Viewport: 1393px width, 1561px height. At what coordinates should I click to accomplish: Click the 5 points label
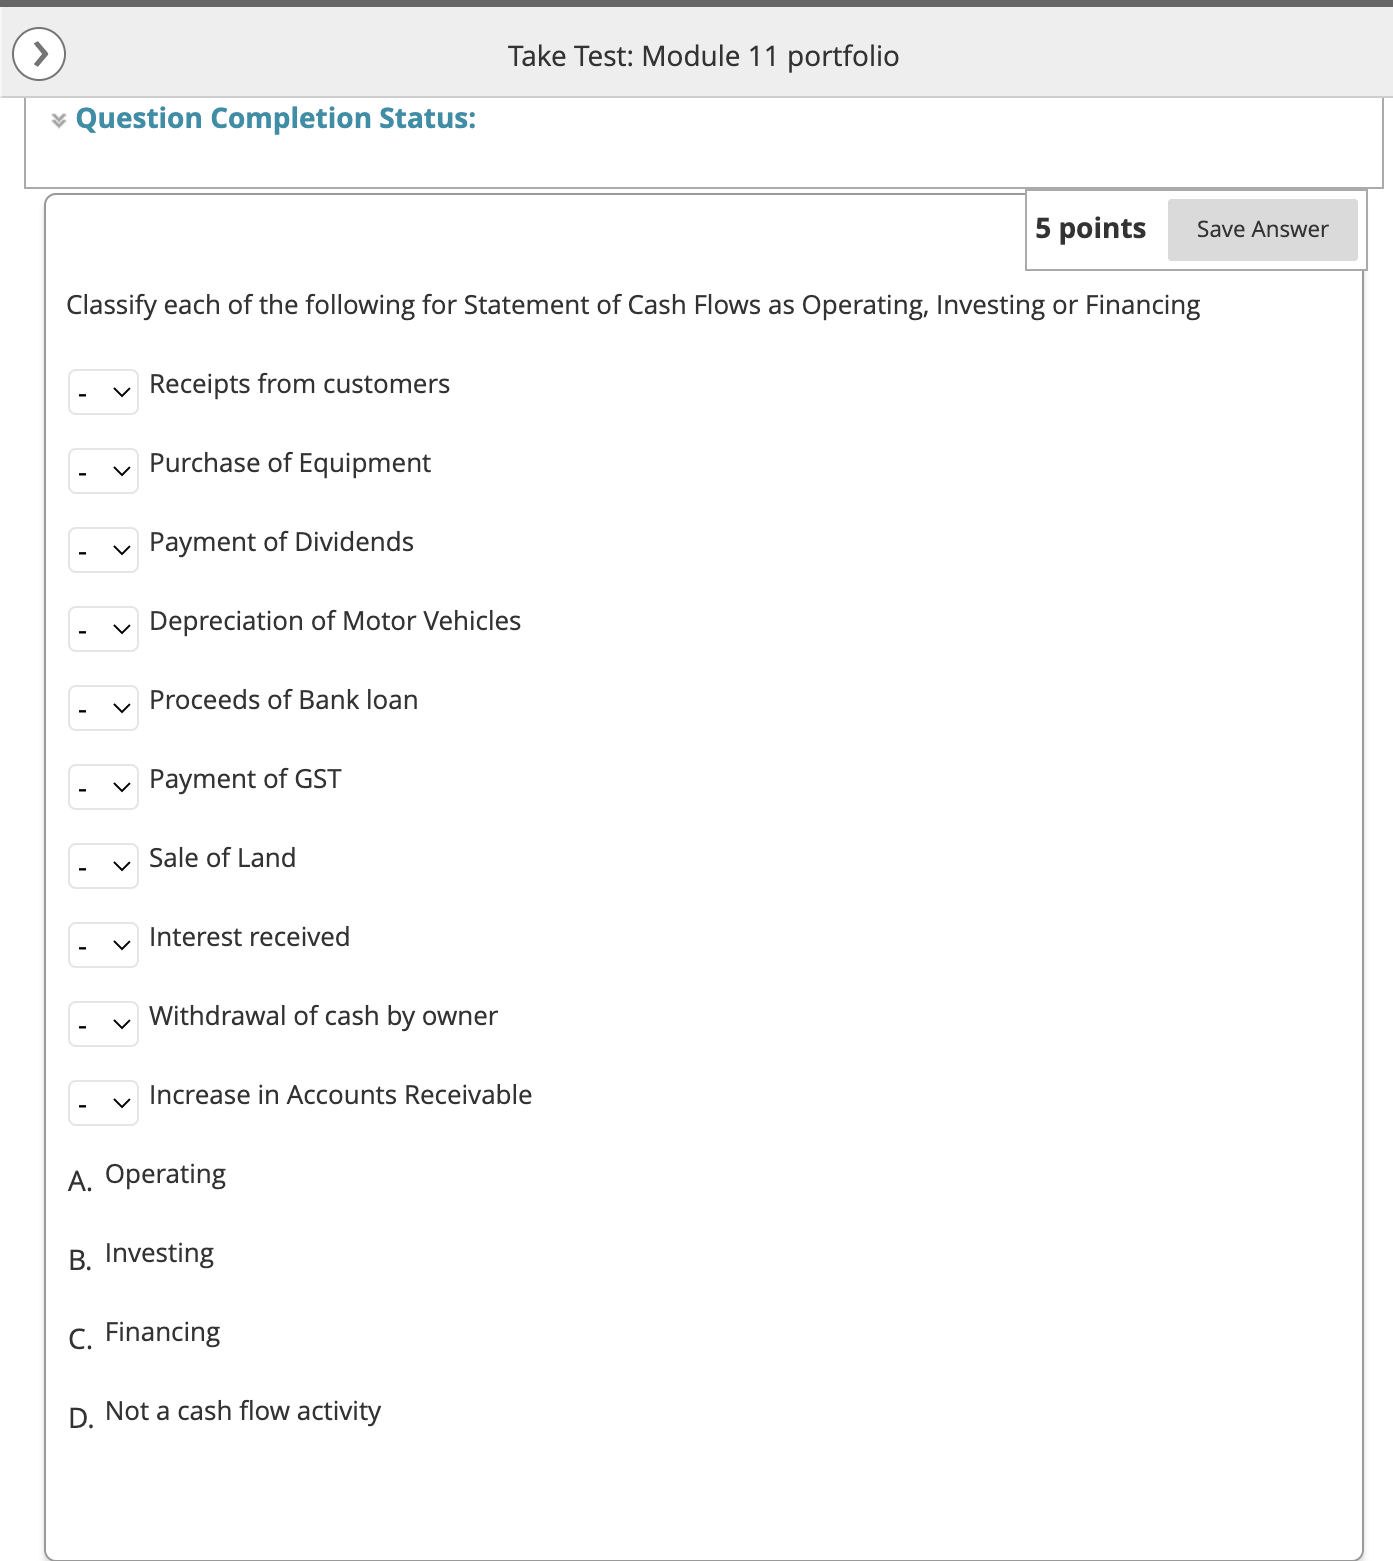pos(1090,229)
